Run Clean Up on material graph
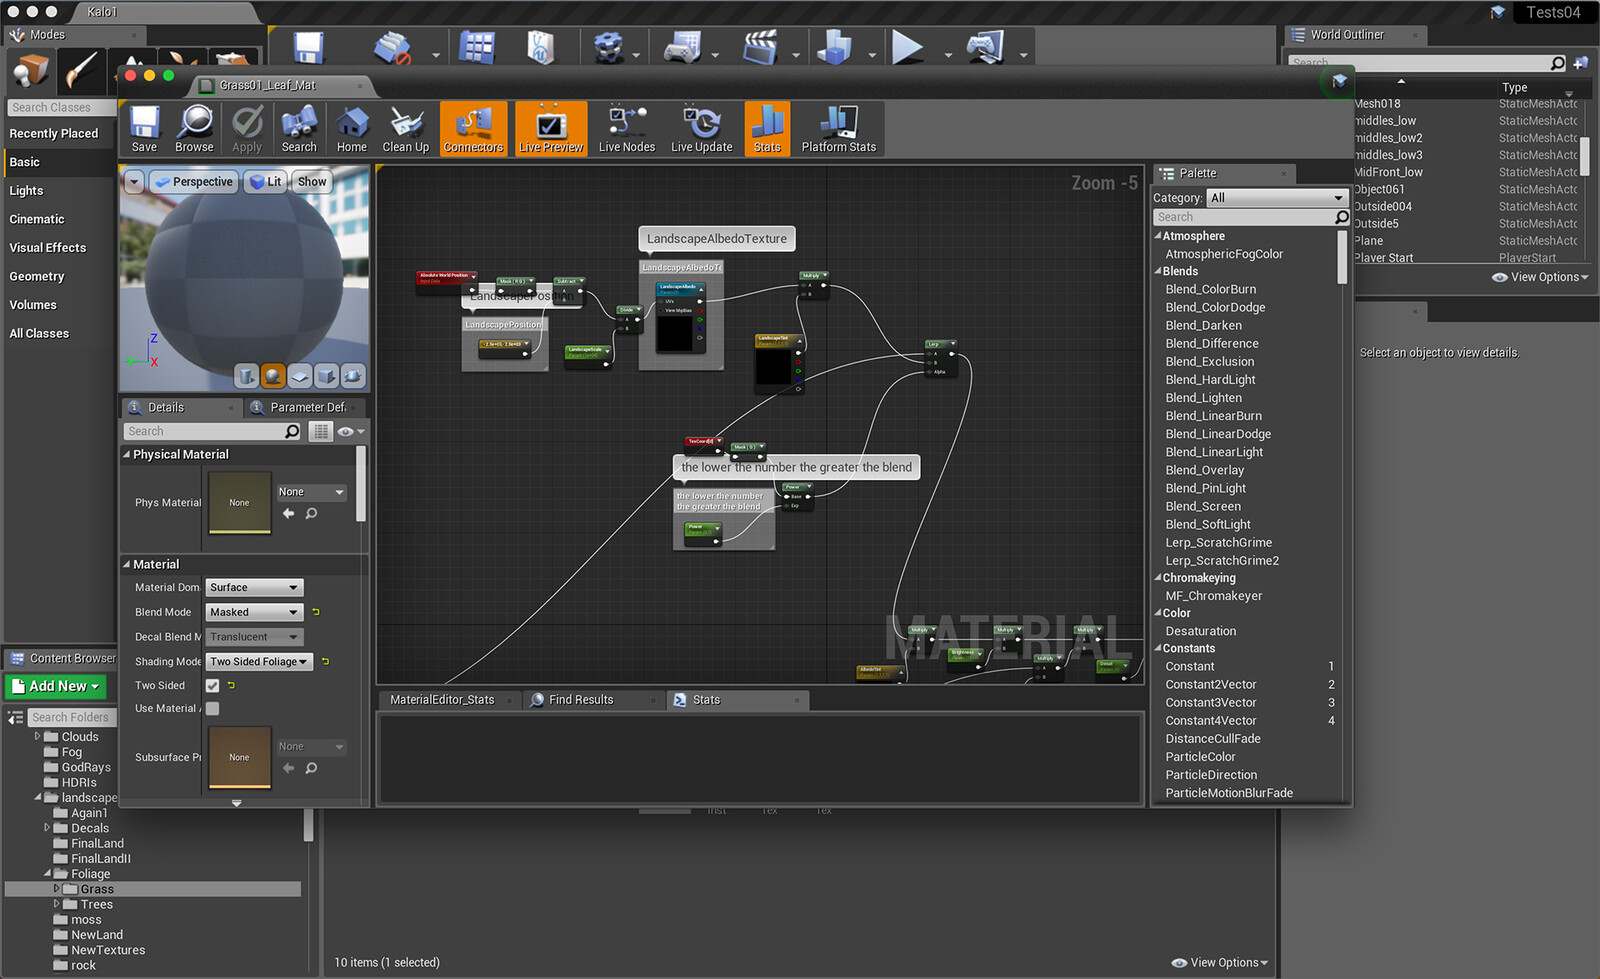 [405, 129]
